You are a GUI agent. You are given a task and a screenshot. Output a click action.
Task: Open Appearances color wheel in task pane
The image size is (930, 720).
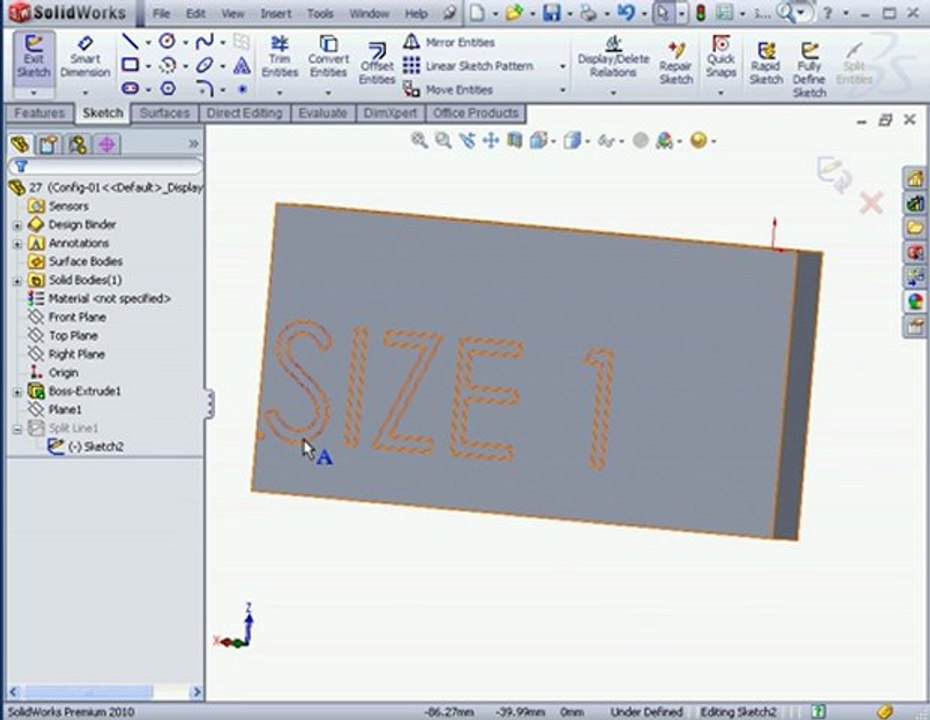coord(915,301)
